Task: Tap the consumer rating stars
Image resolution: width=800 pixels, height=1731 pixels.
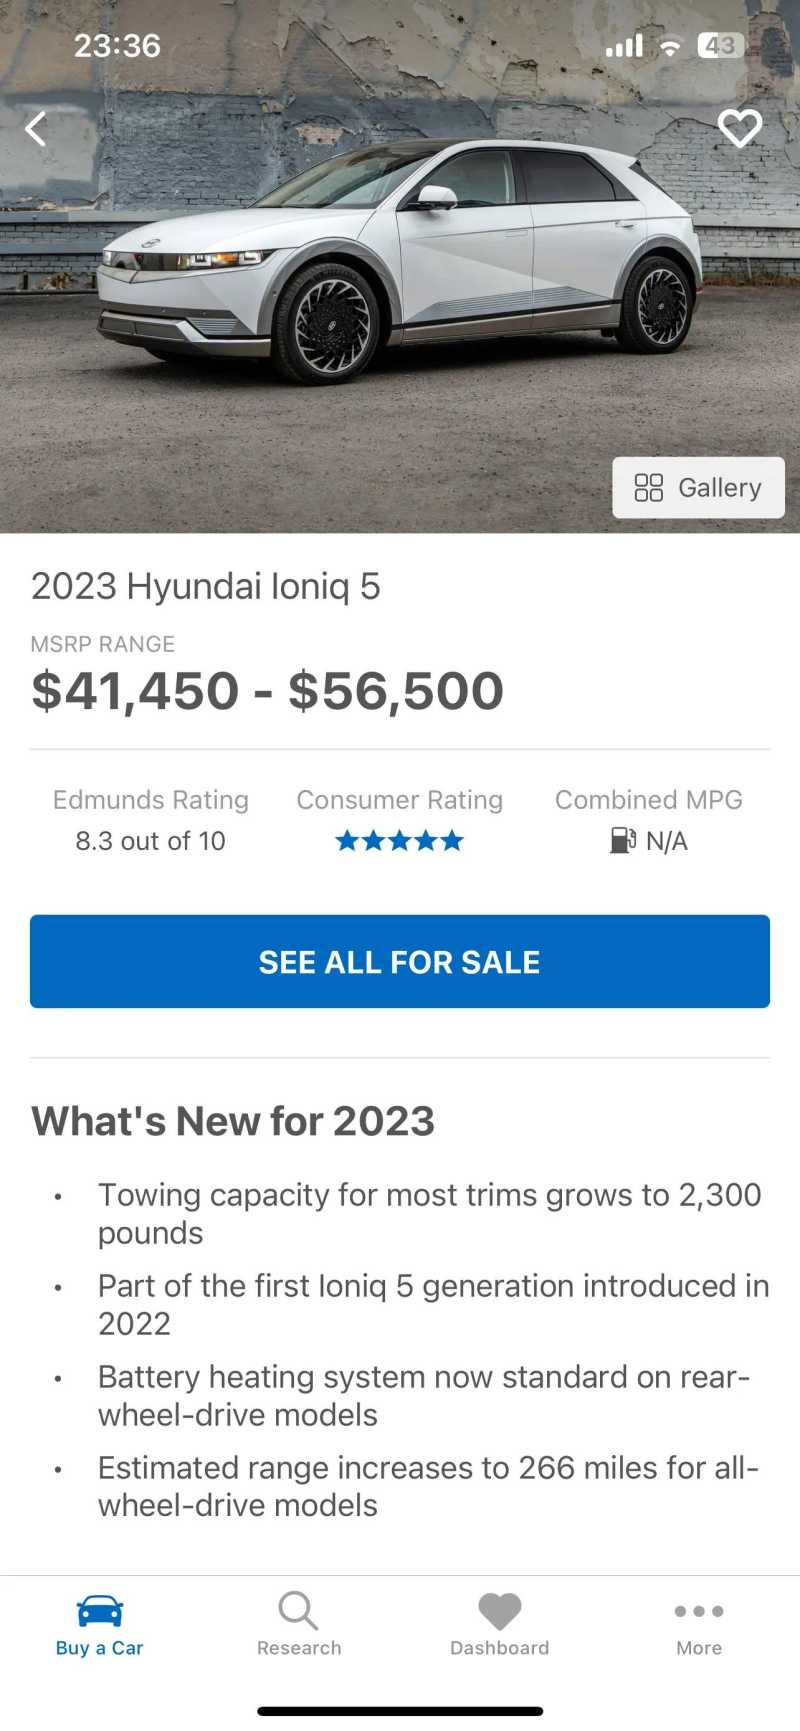Action: point(399,841)
